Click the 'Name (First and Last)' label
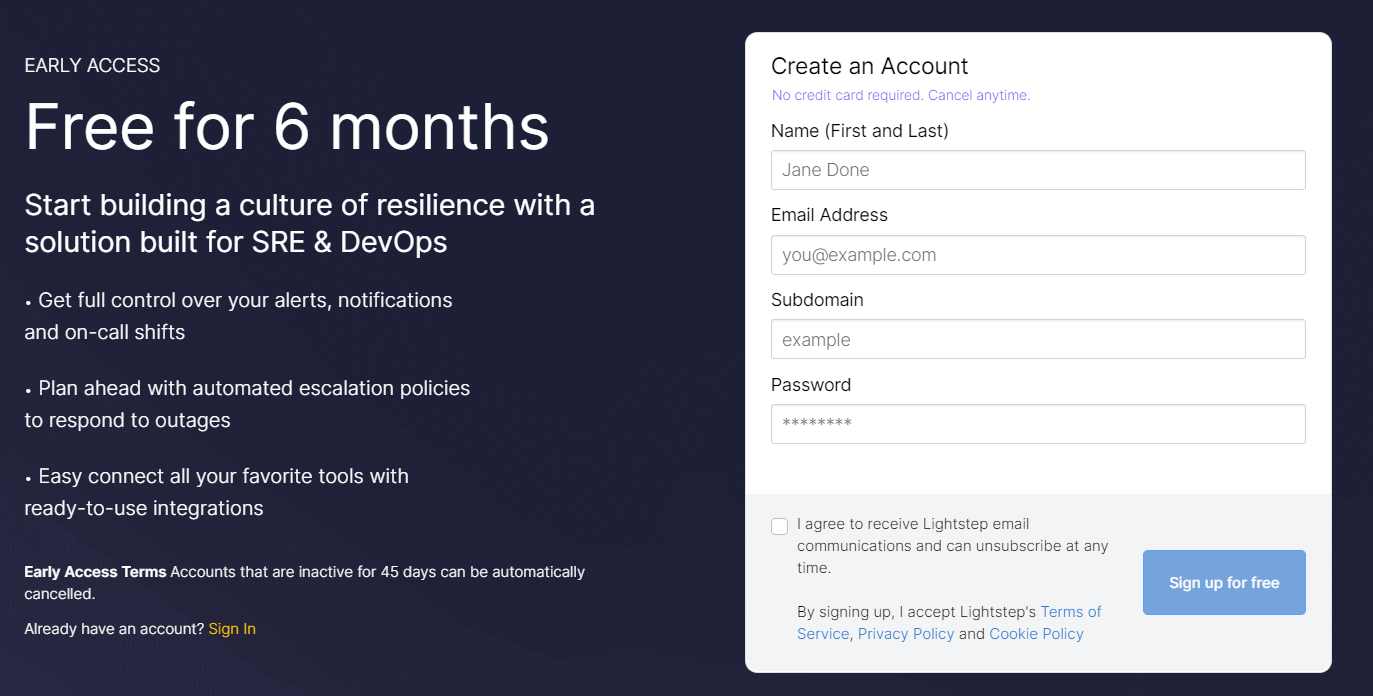The image size is (1373, 696). click(859, 131)
